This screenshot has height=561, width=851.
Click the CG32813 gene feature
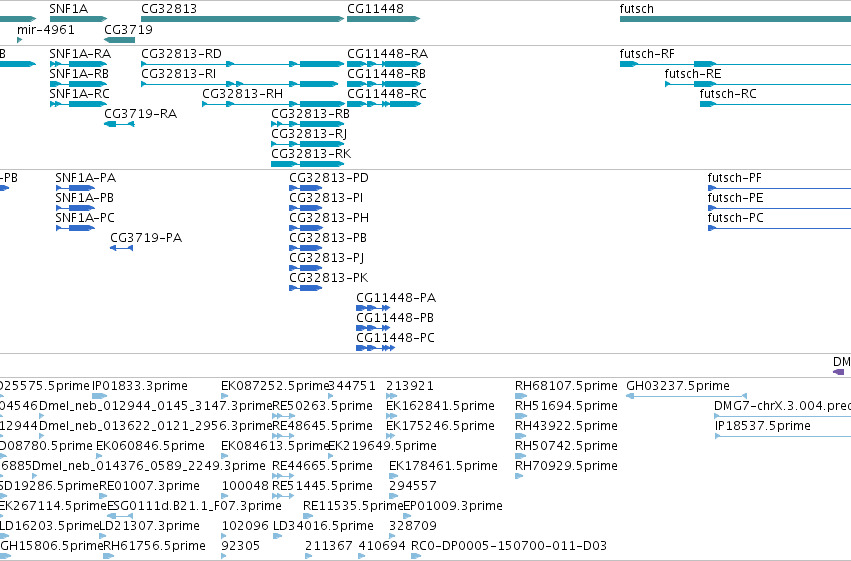tap(243, 19)
